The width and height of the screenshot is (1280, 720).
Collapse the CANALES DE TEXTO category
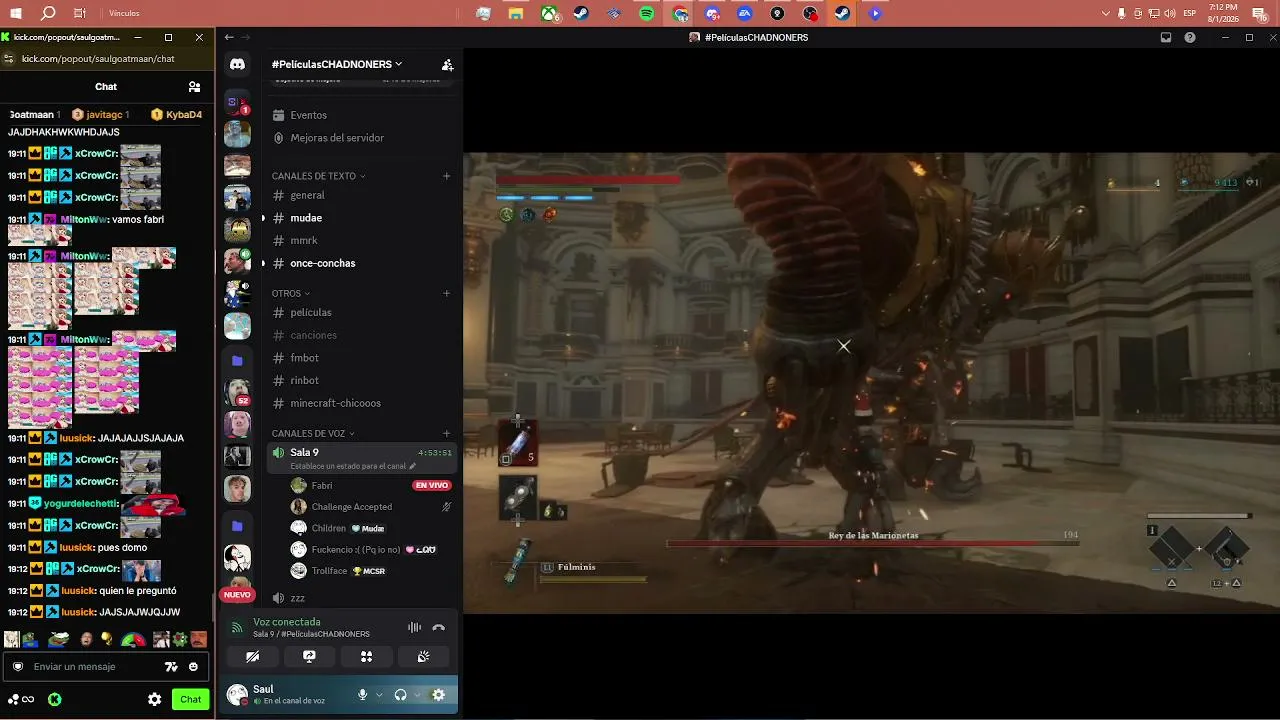pyautogui.click(x=319, y=176)
